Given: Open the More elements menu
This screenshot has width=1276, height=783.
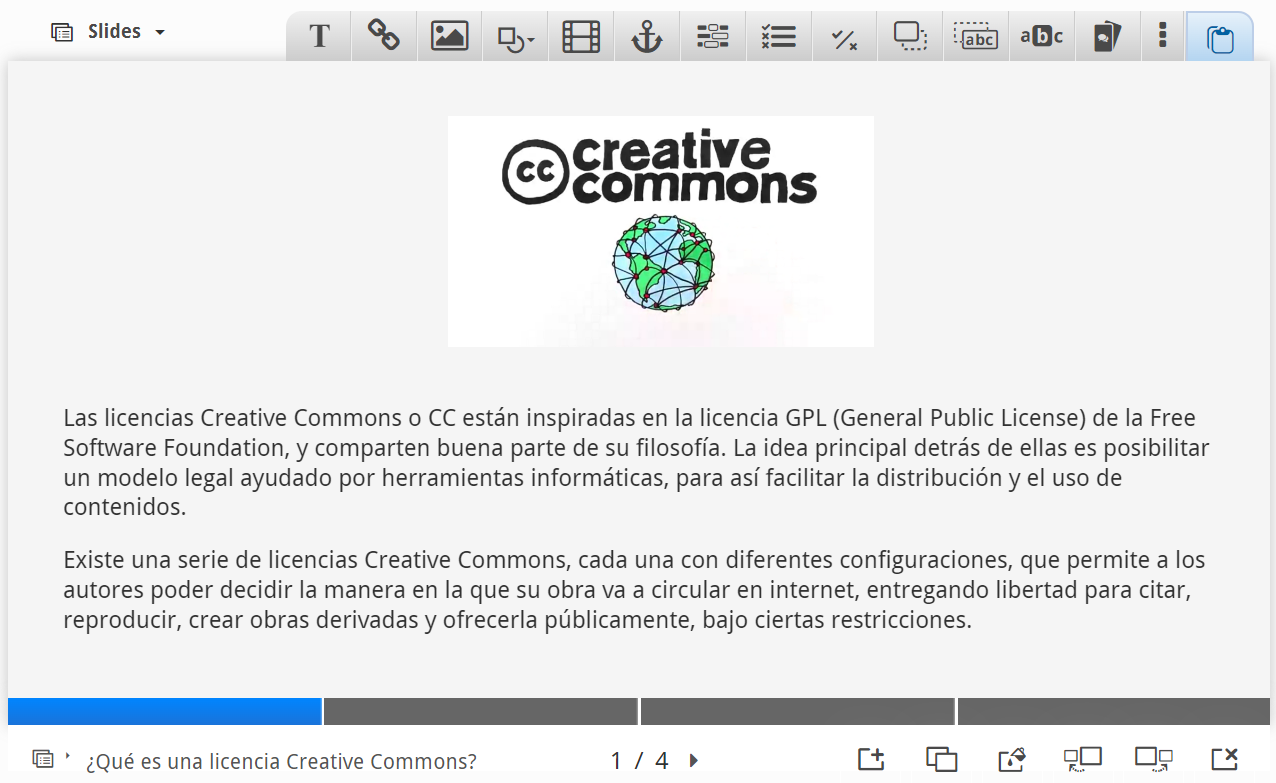Looking at the screenshot, I should coord(1162,37).
